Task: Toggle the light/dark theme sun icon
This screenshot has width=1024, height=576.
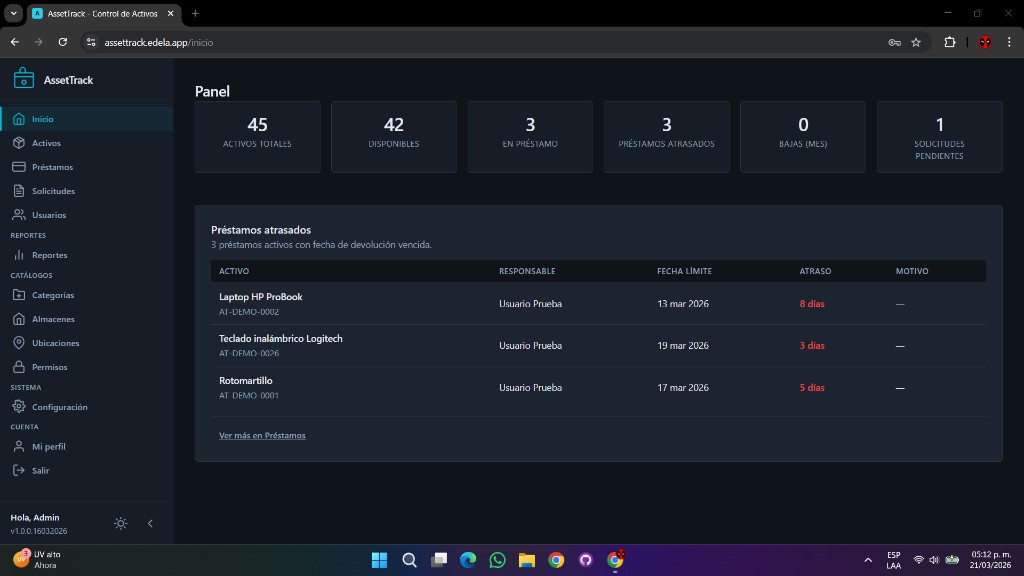Action: click(x=121, y=523)
